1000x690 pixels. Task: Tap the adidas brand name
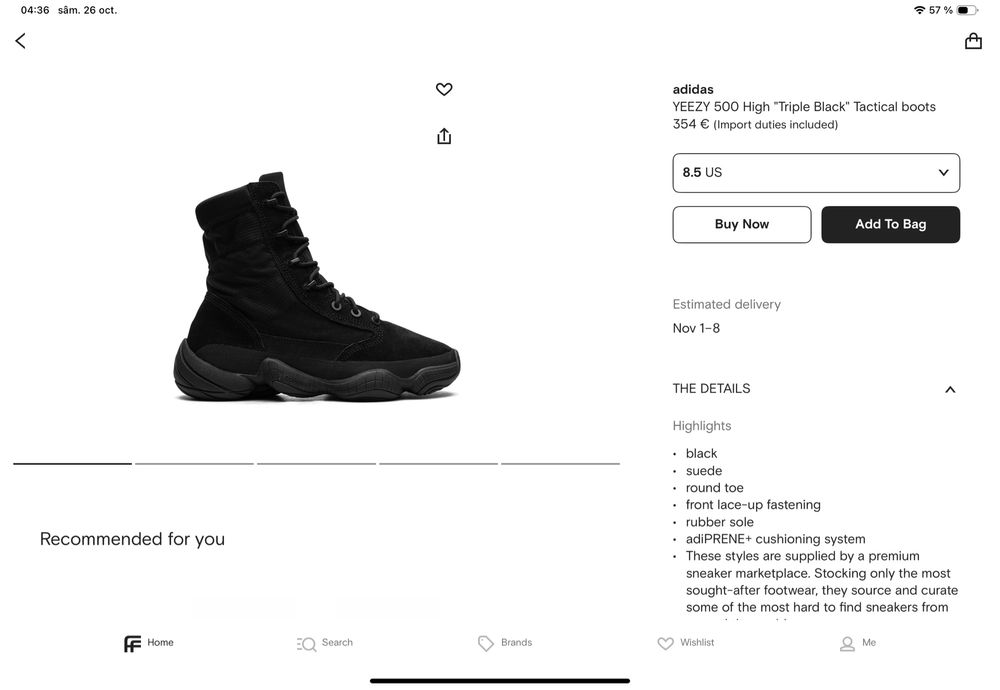[693, 89]
